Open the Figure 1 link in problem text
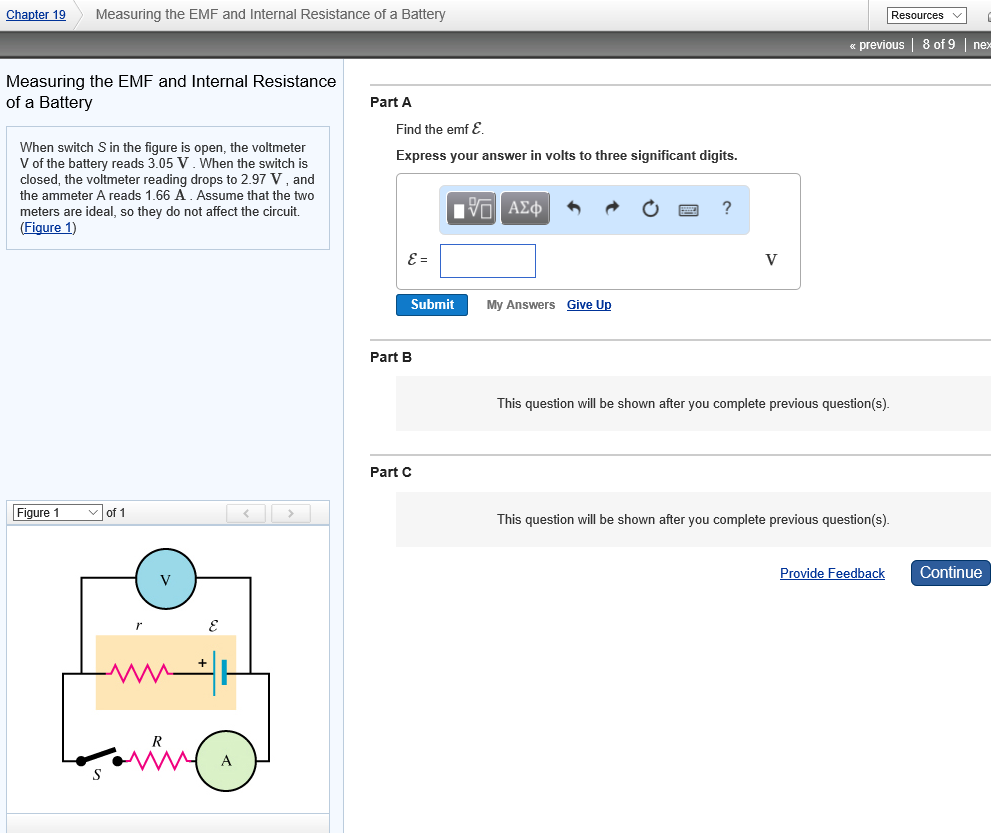991x833 pixels. (x=47, y=227)
